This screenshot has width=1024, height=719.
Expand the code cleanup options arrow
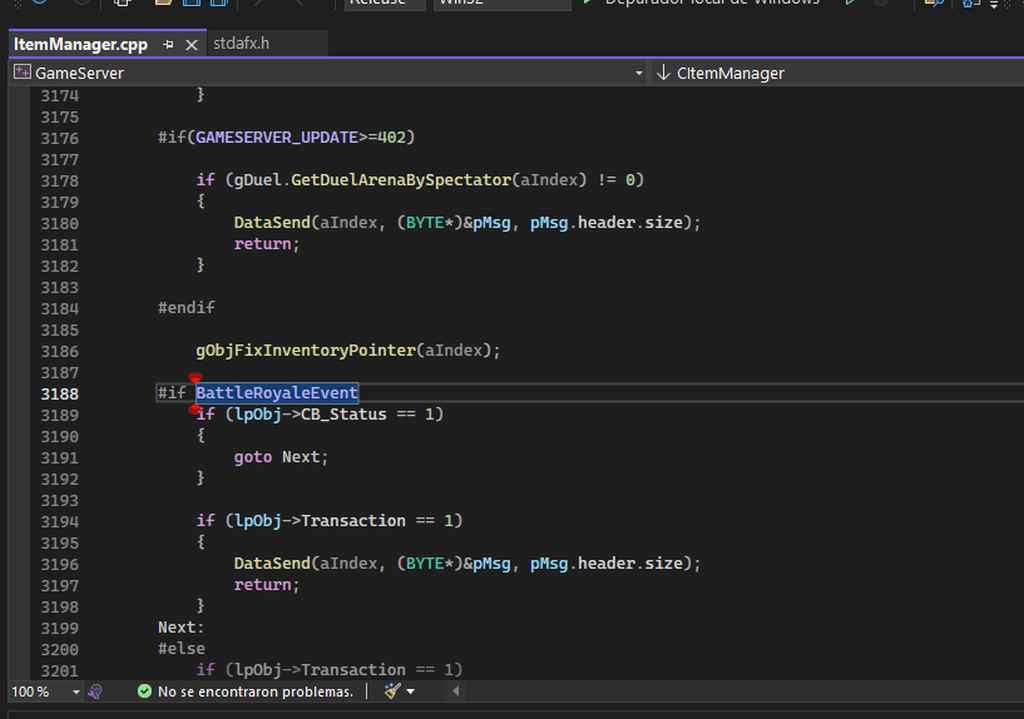pyautogui.click(x=411, y=692)
